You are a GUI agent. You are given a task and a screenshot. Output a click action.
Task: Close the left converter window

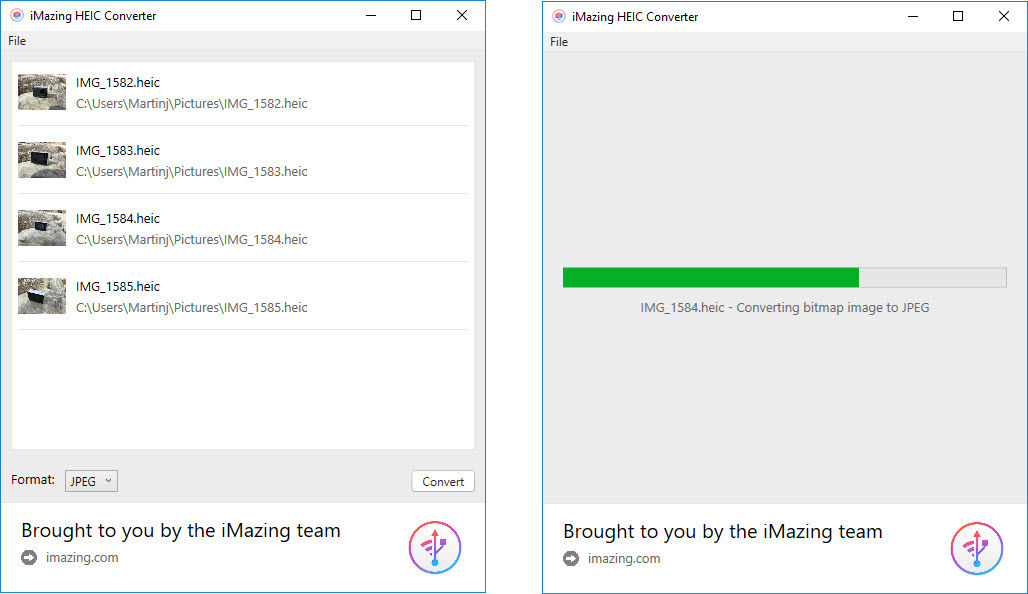(462, 15)
